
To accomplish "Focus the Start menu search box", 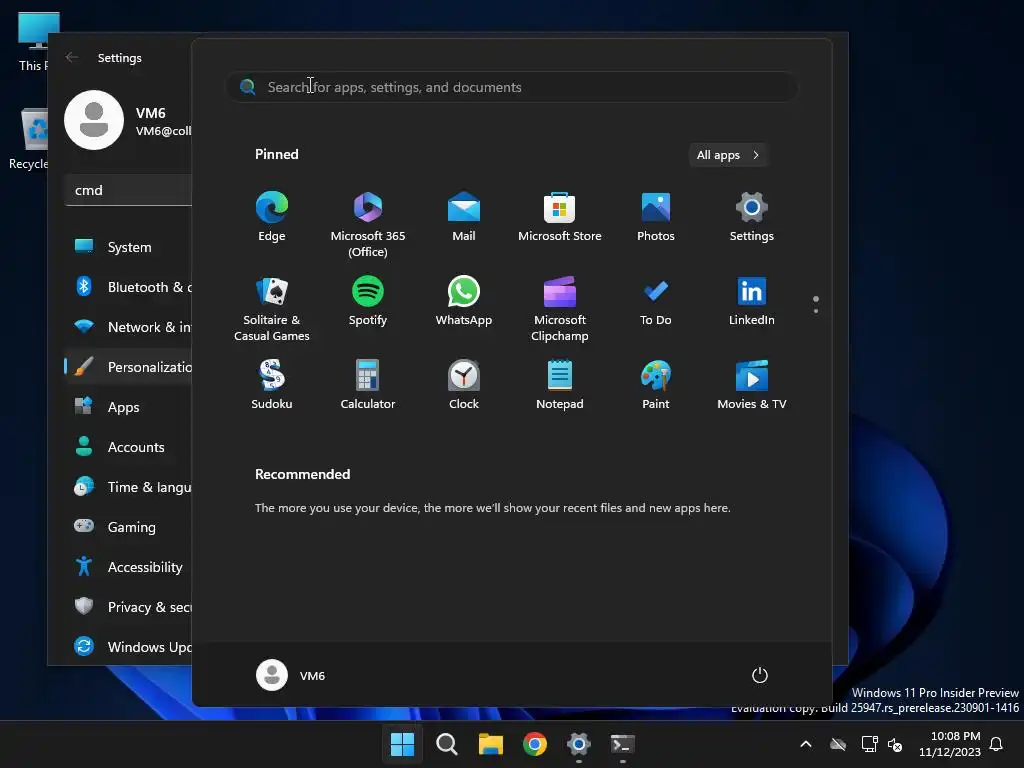I will (512, 87).
